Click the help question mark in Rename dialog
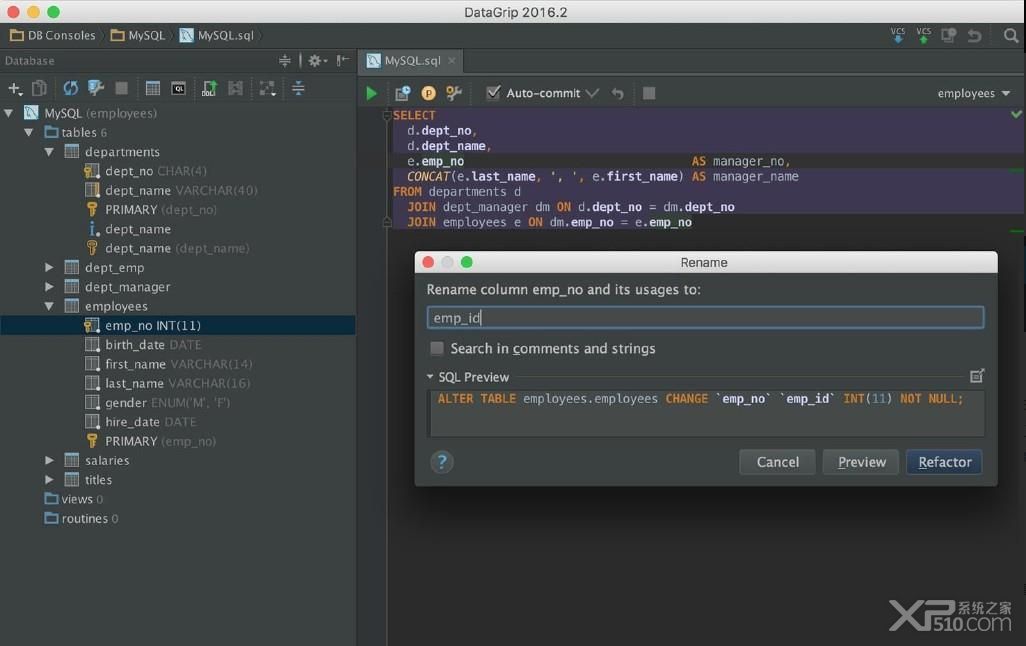Screen dimensions: 1026x646 (x=442, y=462)
